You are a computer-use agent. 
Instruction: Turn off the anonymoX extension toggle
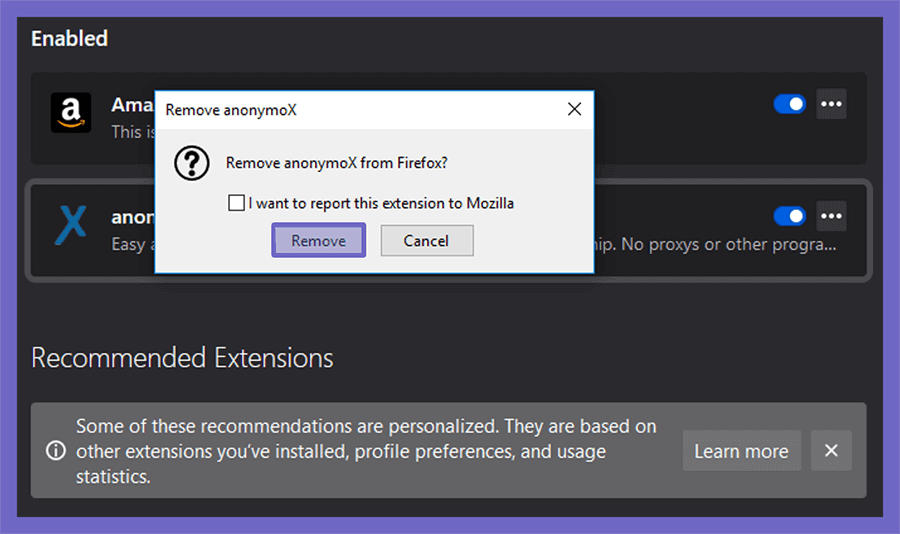click(x=790, y=216)
